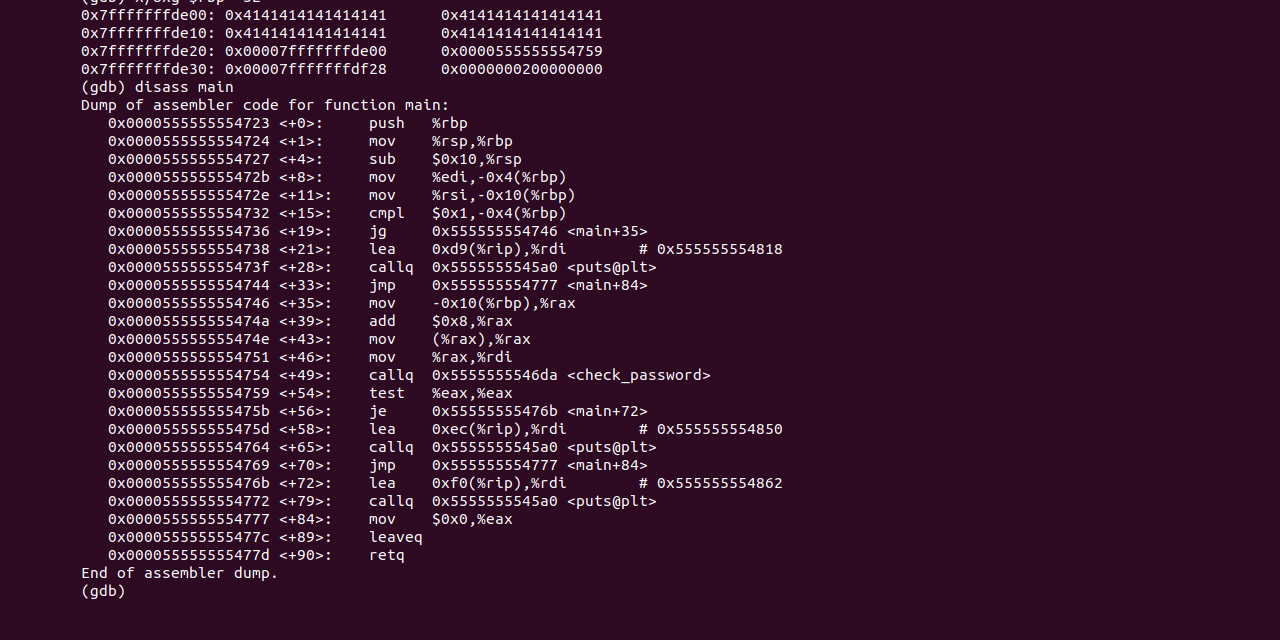The image size is (1280, 640).
Task: Click the push %rbp instruction
Action: pyautogui.click(x=418, y=123)
